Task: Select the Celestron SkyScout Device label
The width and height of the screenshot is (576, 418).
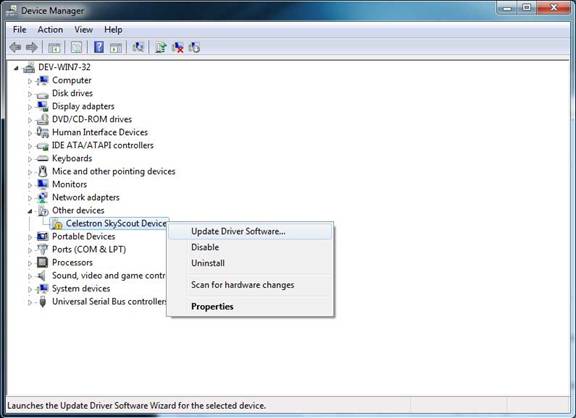Action: coord(116,223)
